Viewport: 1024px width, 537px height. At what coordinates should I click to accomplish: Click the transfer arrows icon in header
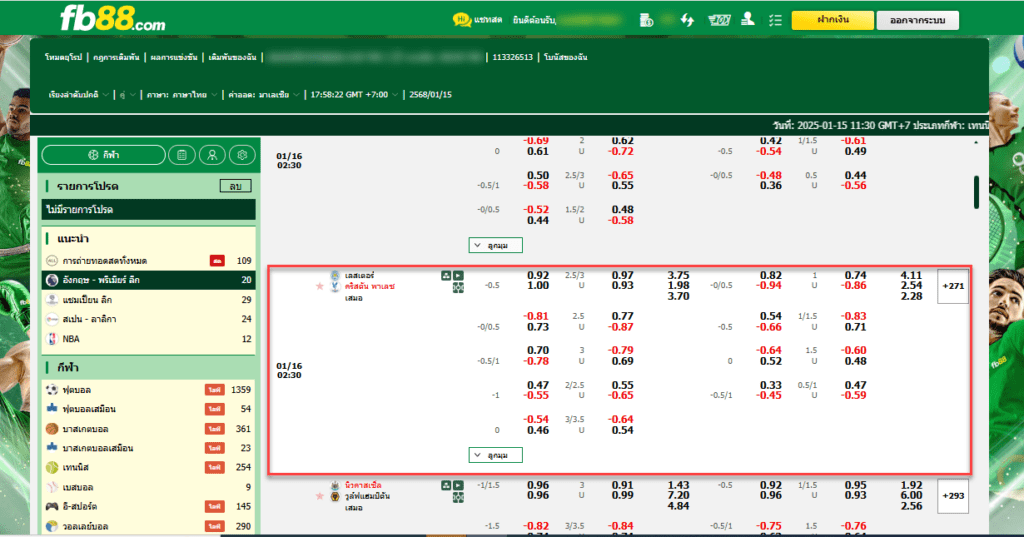(x=687, y=20)
